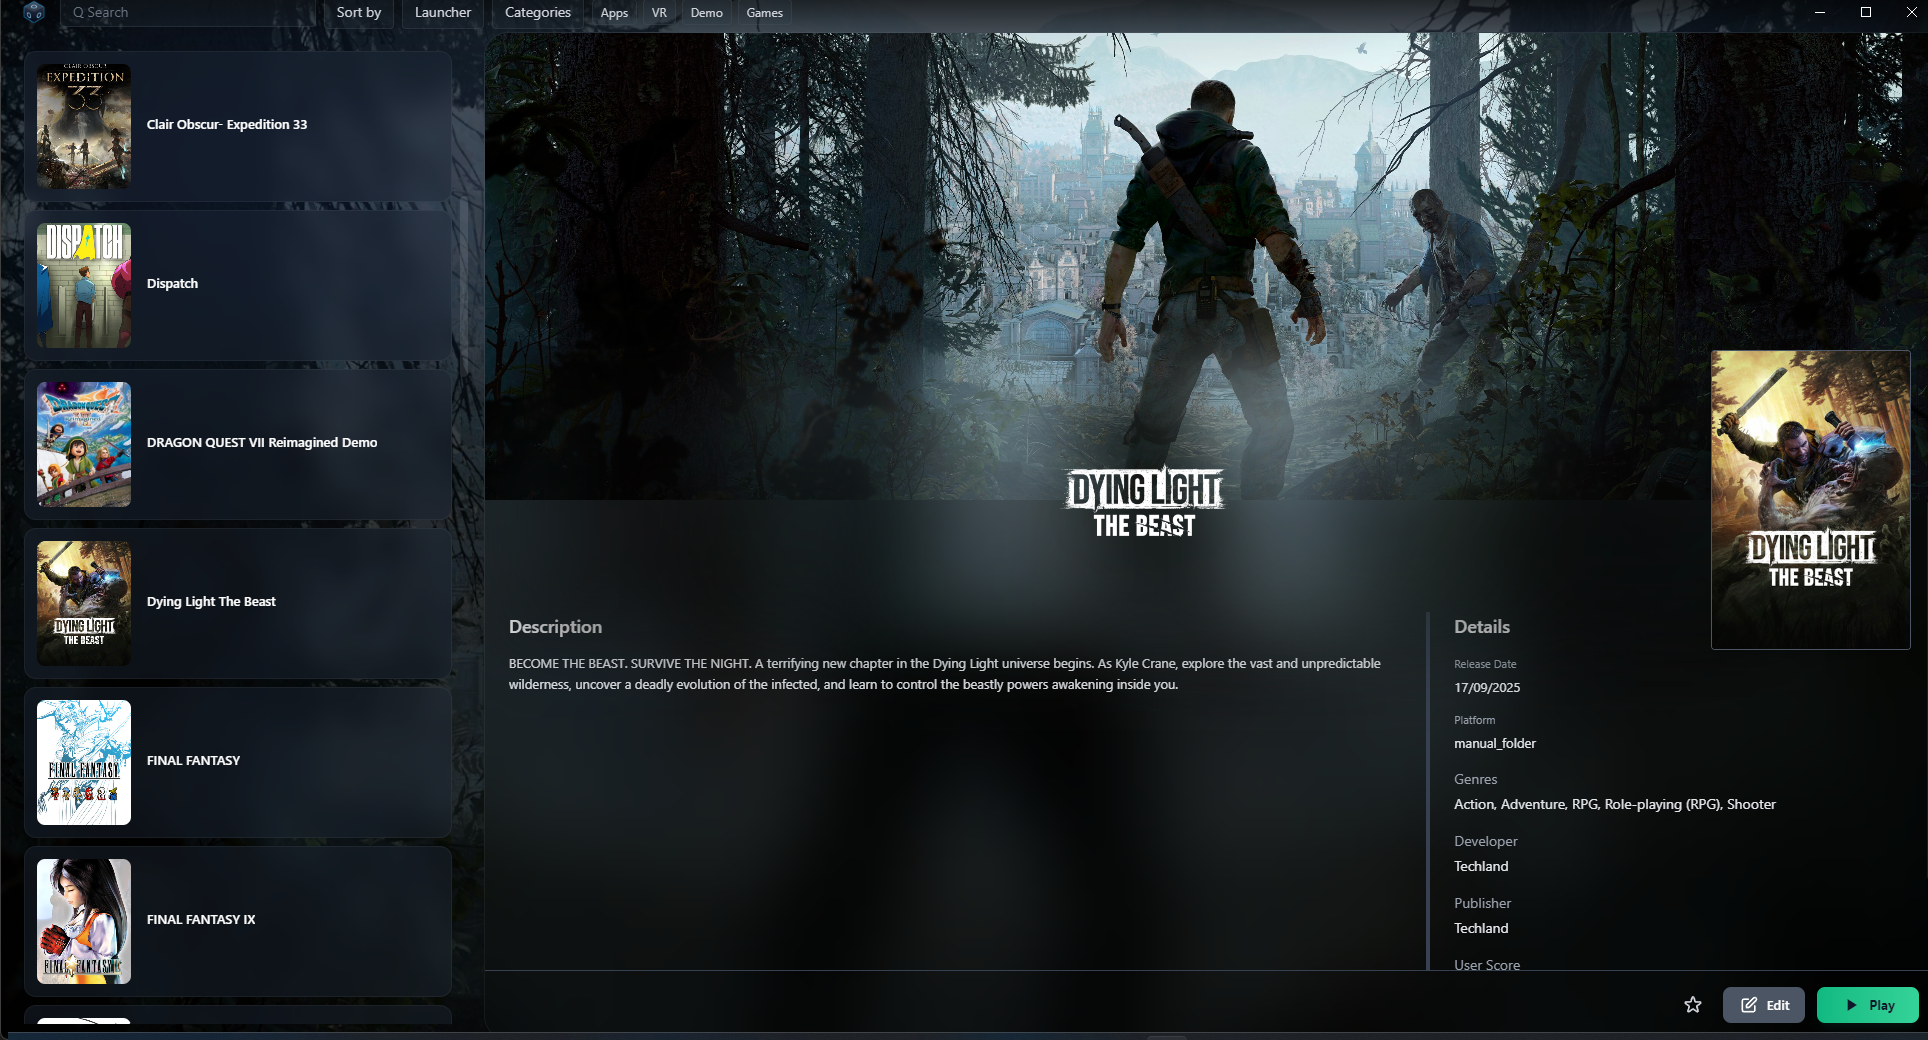Open the Sort by dropdown
This screenshot has width=1928, height=1040.
[x=358, y=13]
